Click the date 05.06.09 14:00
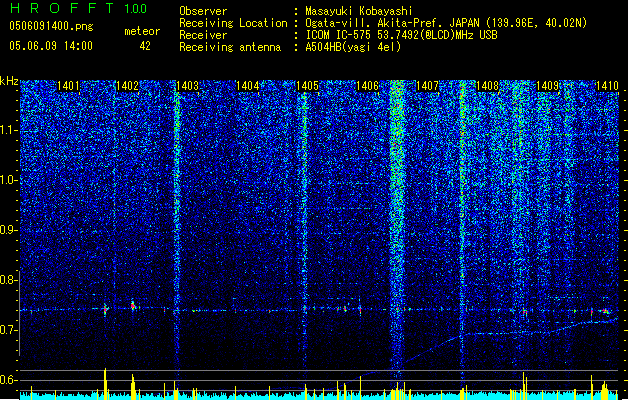This screenshot has height=400, width=629. pos(51,46)
